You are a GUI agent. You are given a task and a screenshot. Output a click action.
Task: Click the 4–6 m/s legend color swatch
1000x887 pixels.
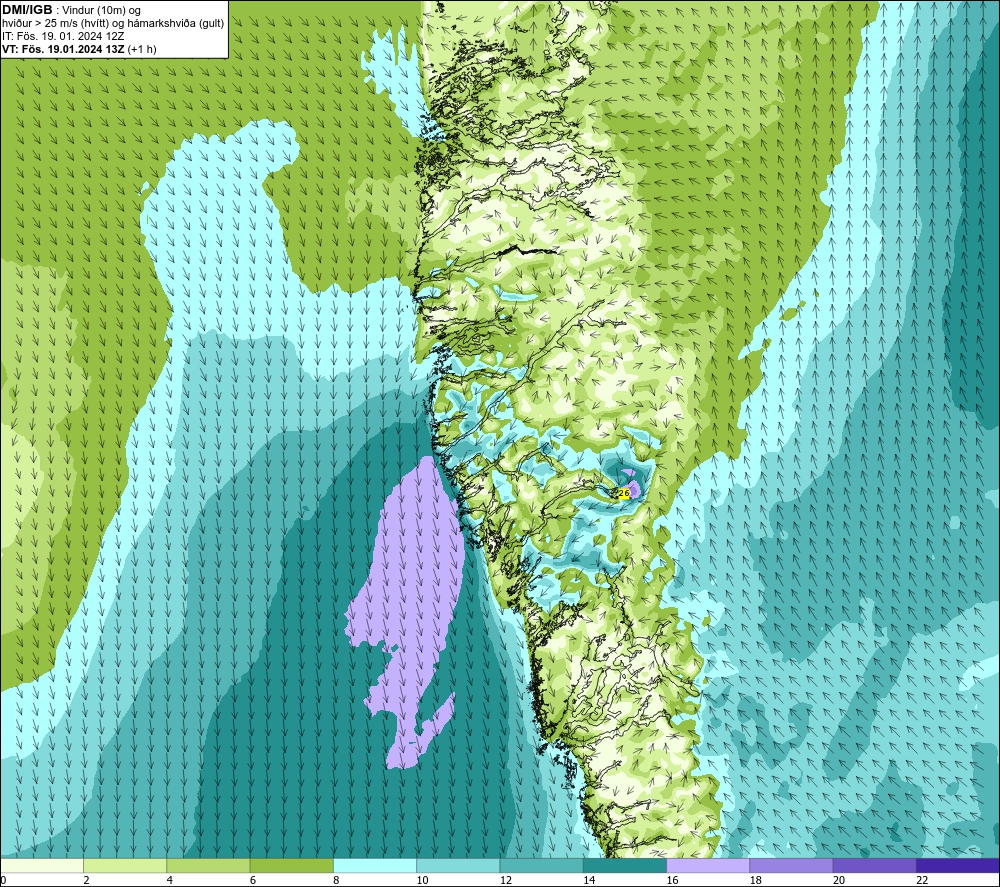click(x=209, y=865)
